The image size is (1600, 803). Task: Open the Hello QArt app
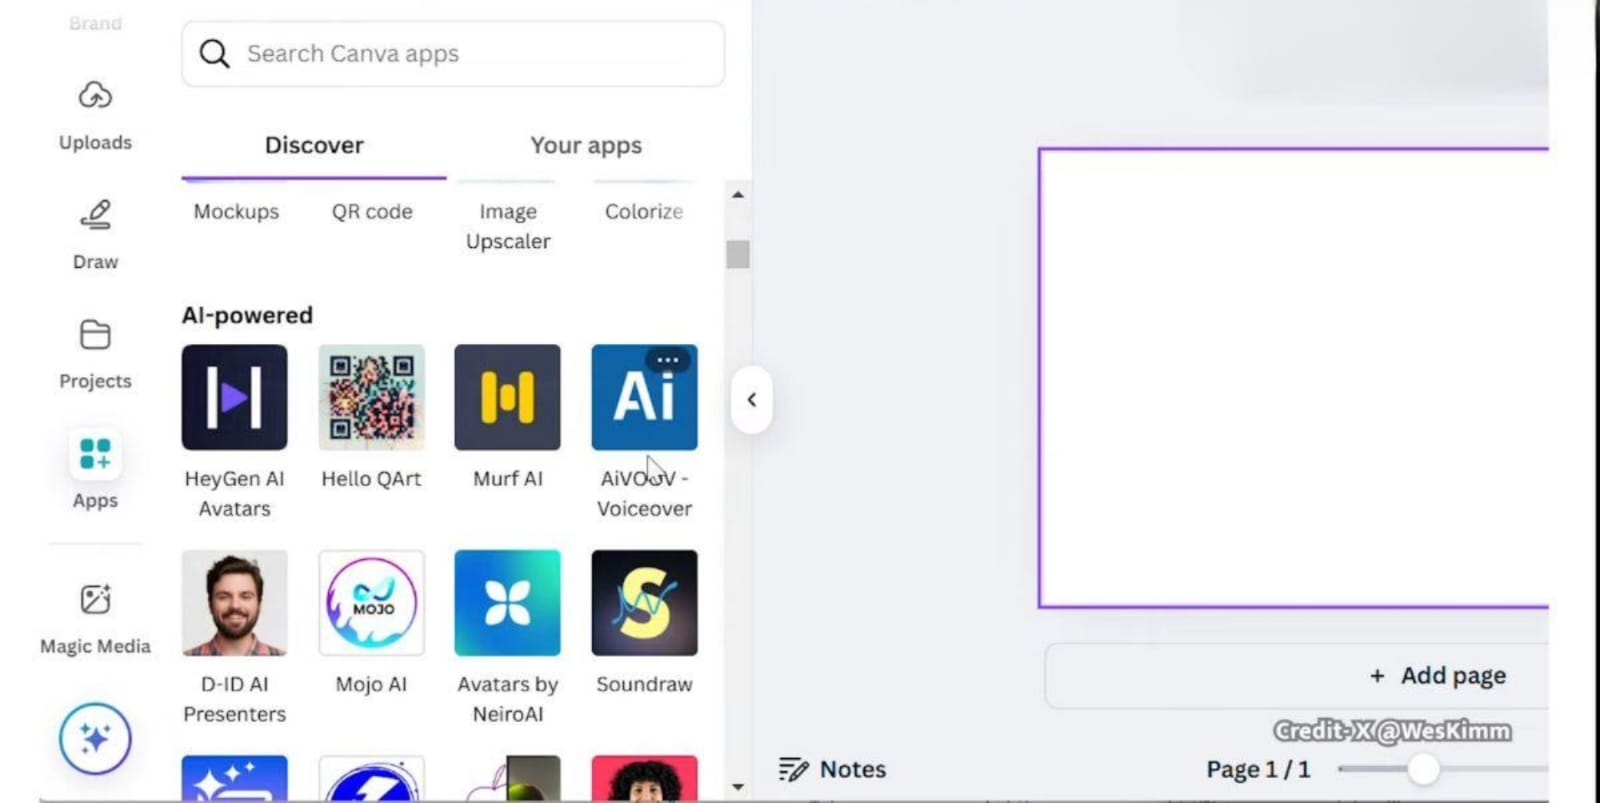point(371,398)
